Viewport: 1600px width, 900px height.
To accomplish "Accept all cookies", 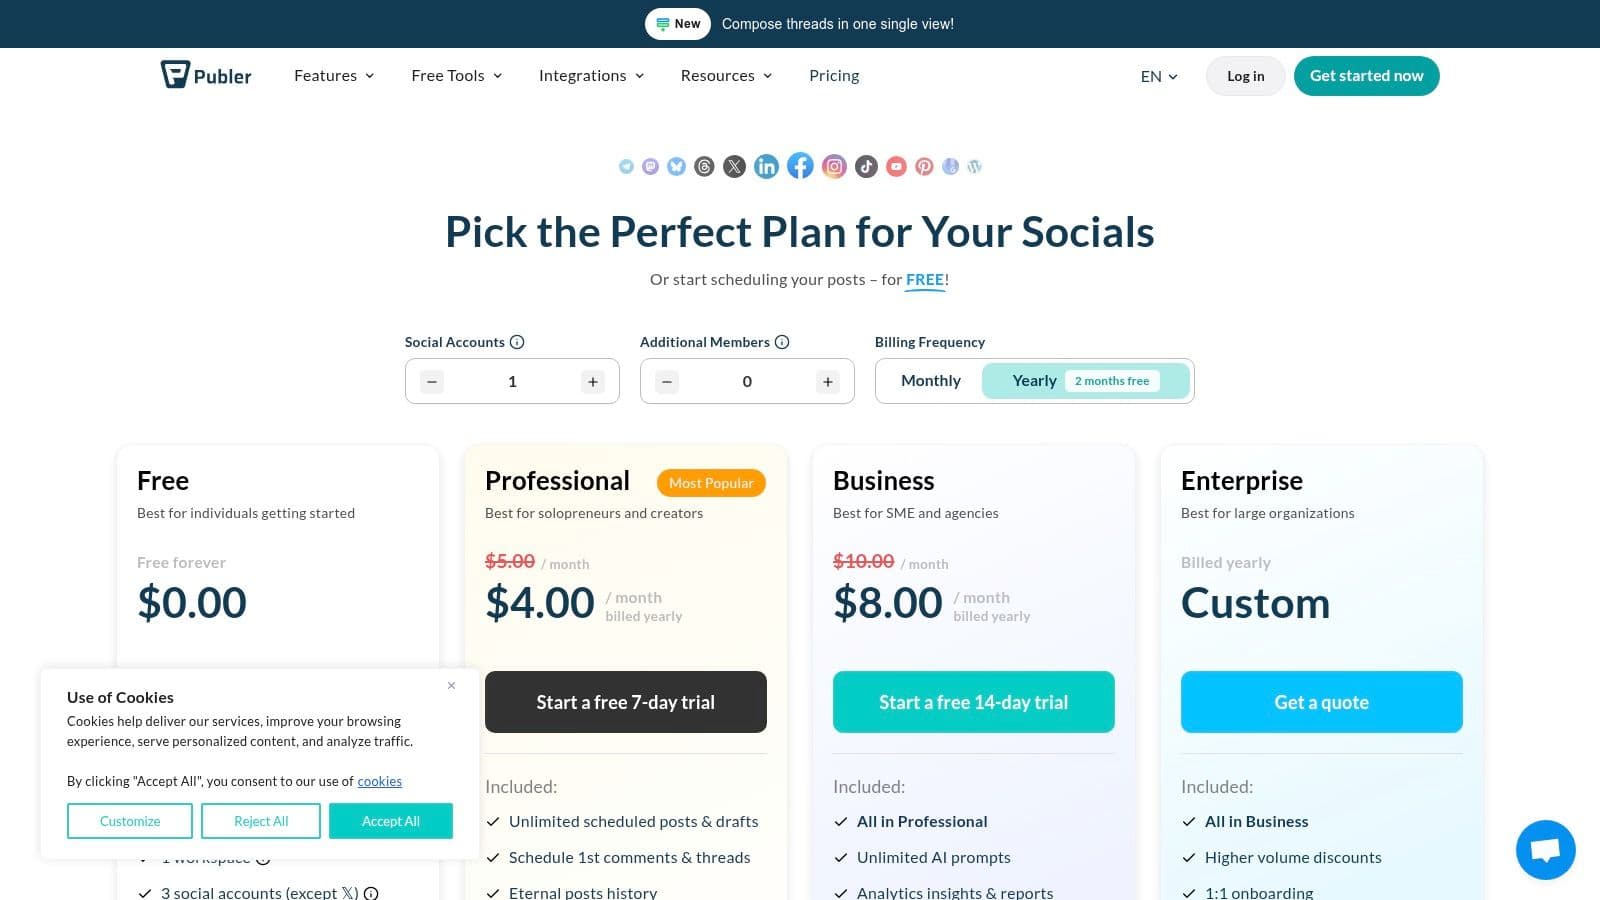I will point(391,821).
